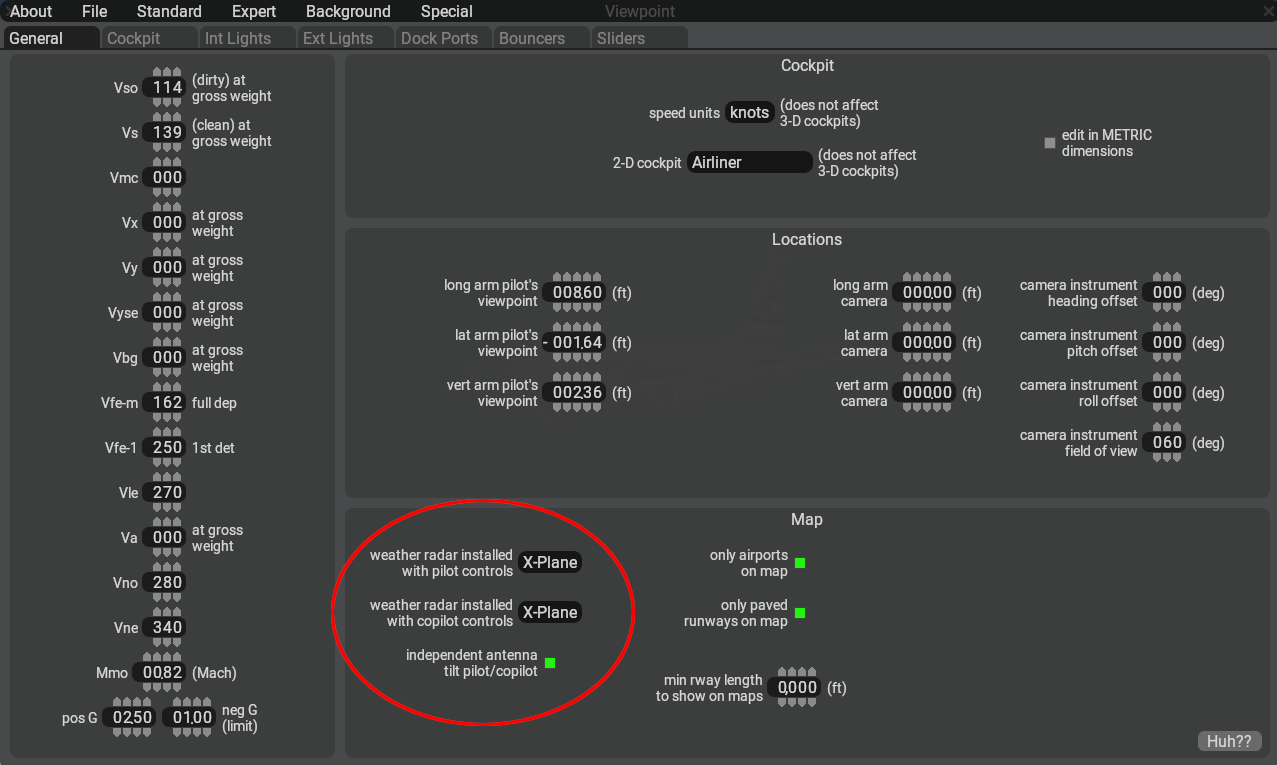This screenshot has height=765, width=1277.
Task: Click down arrow below Vne's first digit
Action: click(158, 642)
